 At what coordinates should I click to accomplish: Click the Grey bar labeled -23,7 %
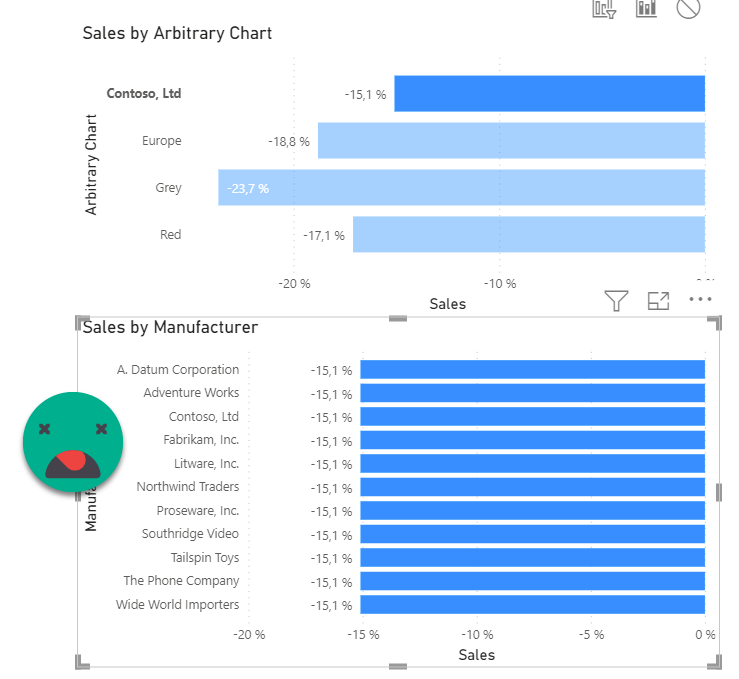click(461, 188)
